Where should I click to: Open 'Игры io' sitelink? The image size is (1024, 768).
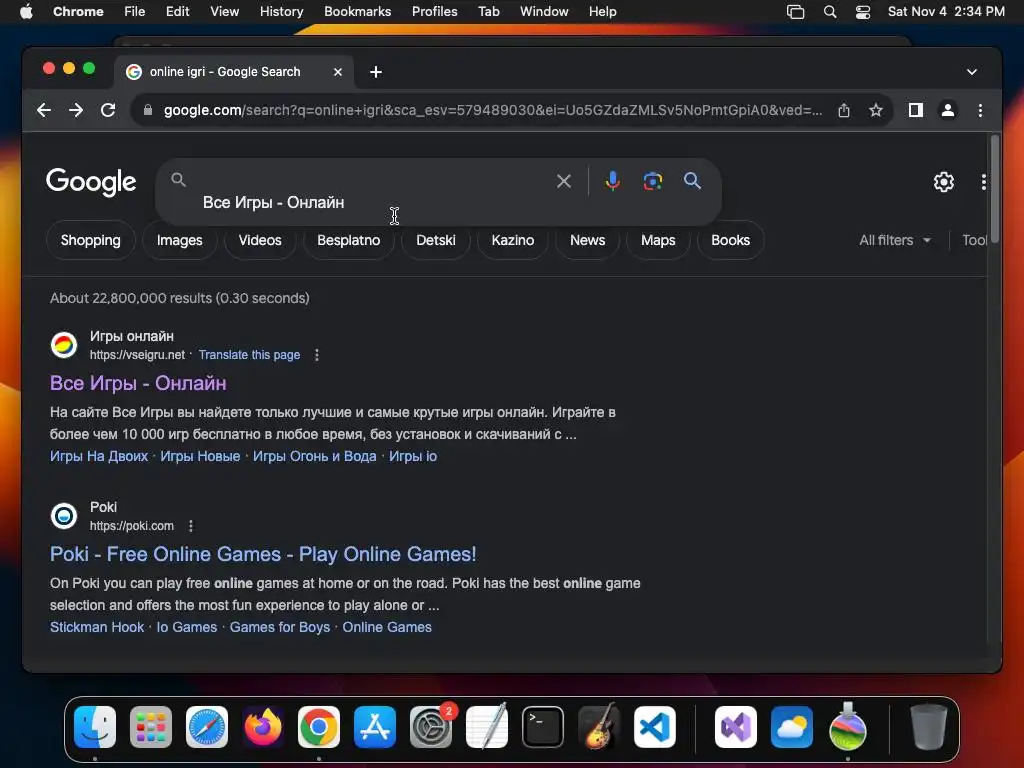[413, 456]
